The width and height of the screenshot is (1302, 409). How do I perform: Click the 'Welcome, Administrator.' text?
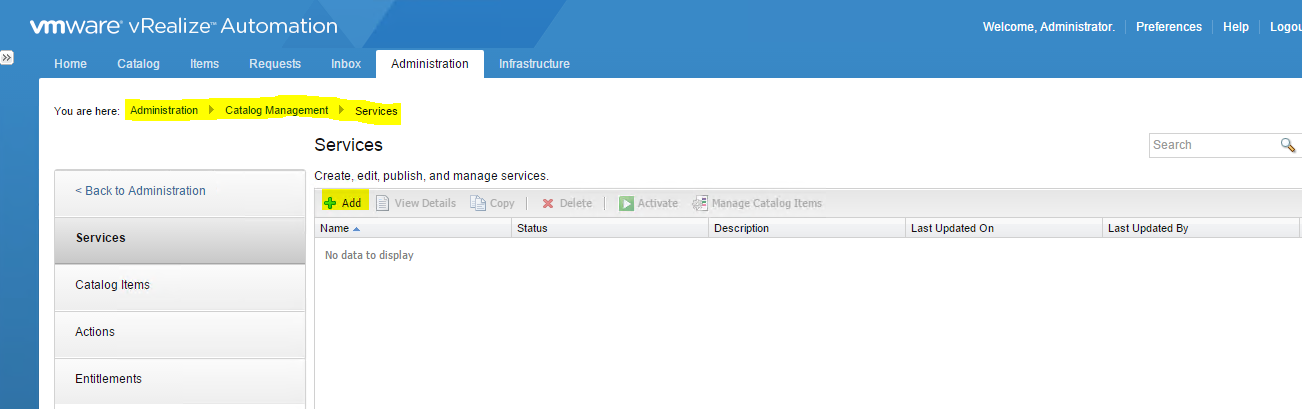[x=1049, y=27]
